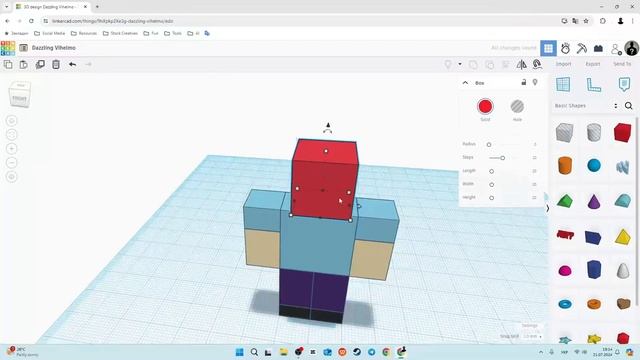Redo with the forward arrow
Image resolution: width=640 pixels, height=360 pixels.
tap(88, 64)
